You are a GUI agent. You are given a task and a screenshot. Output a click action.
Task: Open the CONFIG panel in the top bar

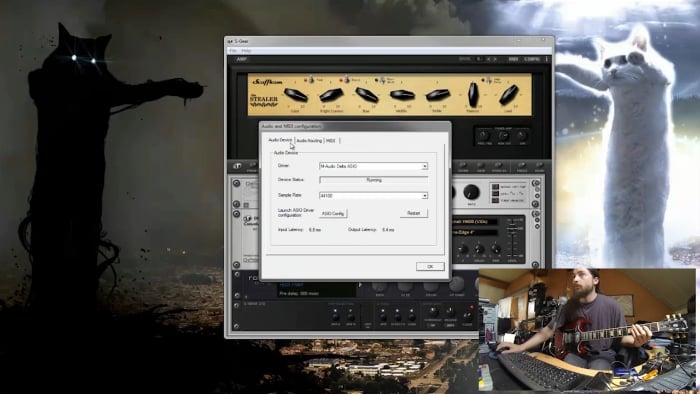pyautogui.click(x=532, y=59)
